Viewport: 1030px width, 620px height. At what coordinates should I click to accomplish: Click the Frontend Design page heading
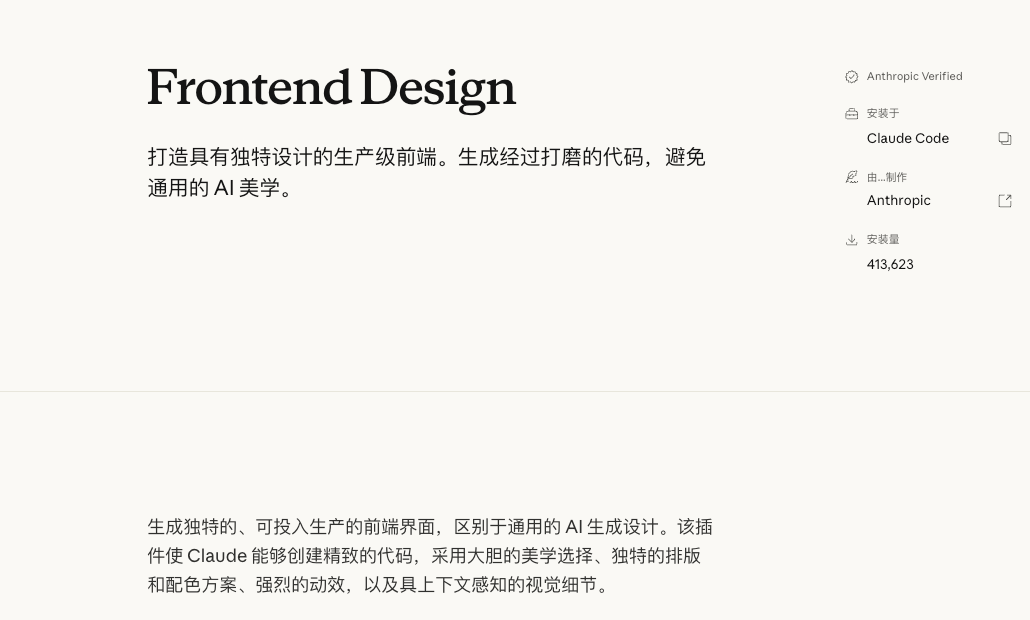(x=332, y=89)
